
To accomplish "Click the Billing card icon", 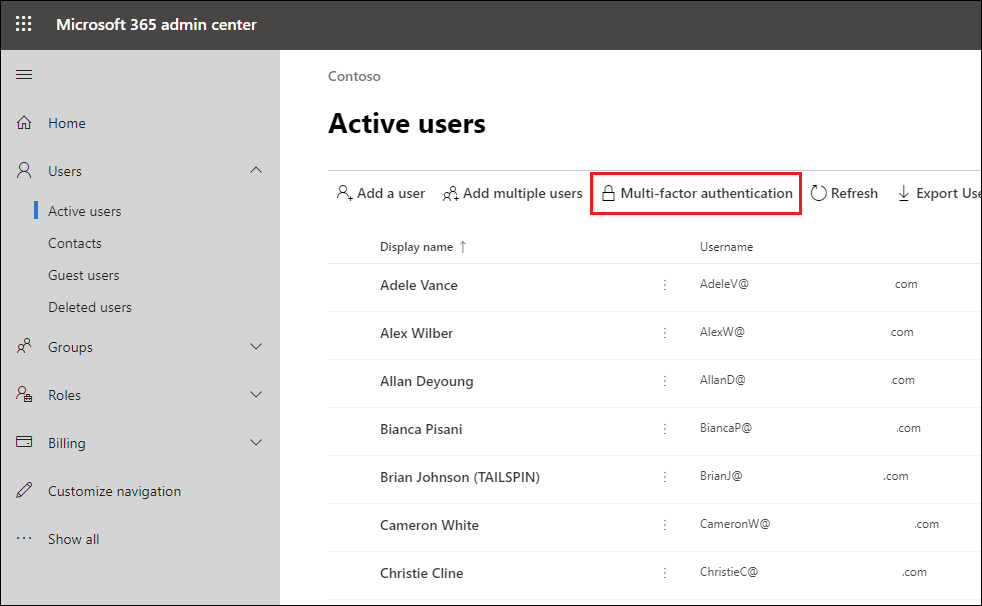I will pyautogui.click(x=25, y=443).
